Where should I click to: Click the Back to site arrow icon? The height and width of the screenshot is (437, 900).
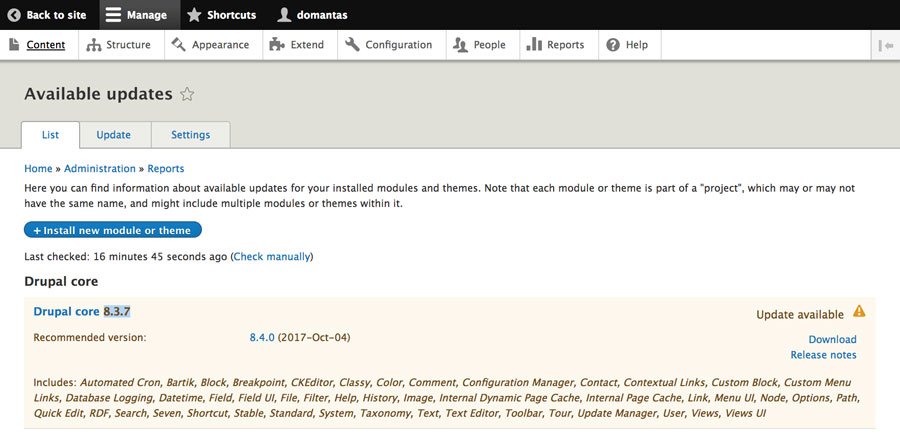point(14,15)
